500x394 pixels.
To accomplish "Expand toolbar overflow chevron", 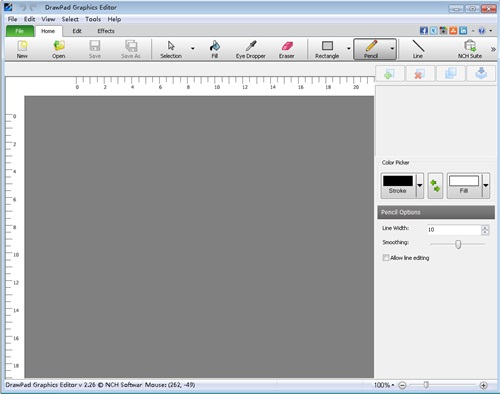I will [493, 49].
